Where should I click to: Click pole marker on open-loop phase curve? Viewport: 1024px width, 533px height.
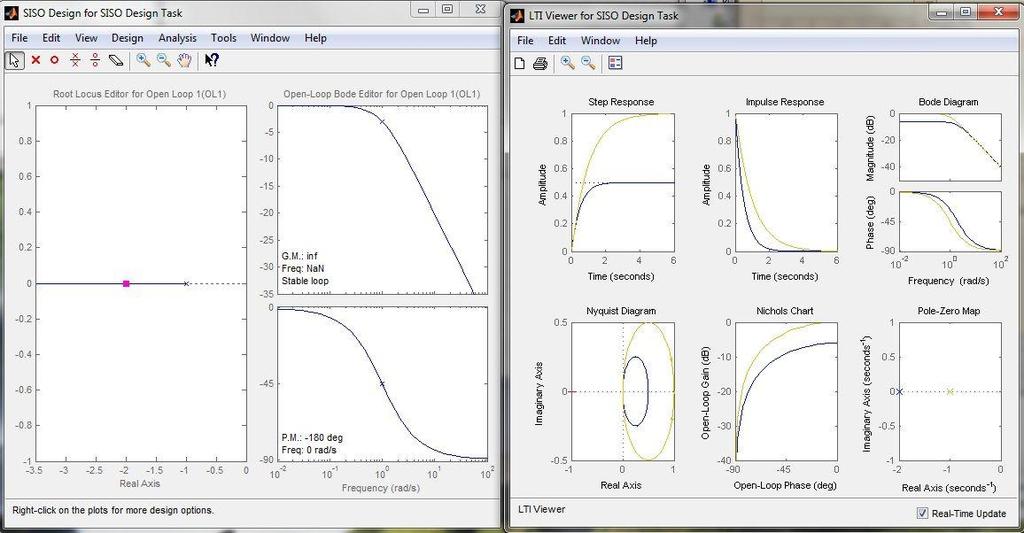pyautogui.click(x=382, y=383)
